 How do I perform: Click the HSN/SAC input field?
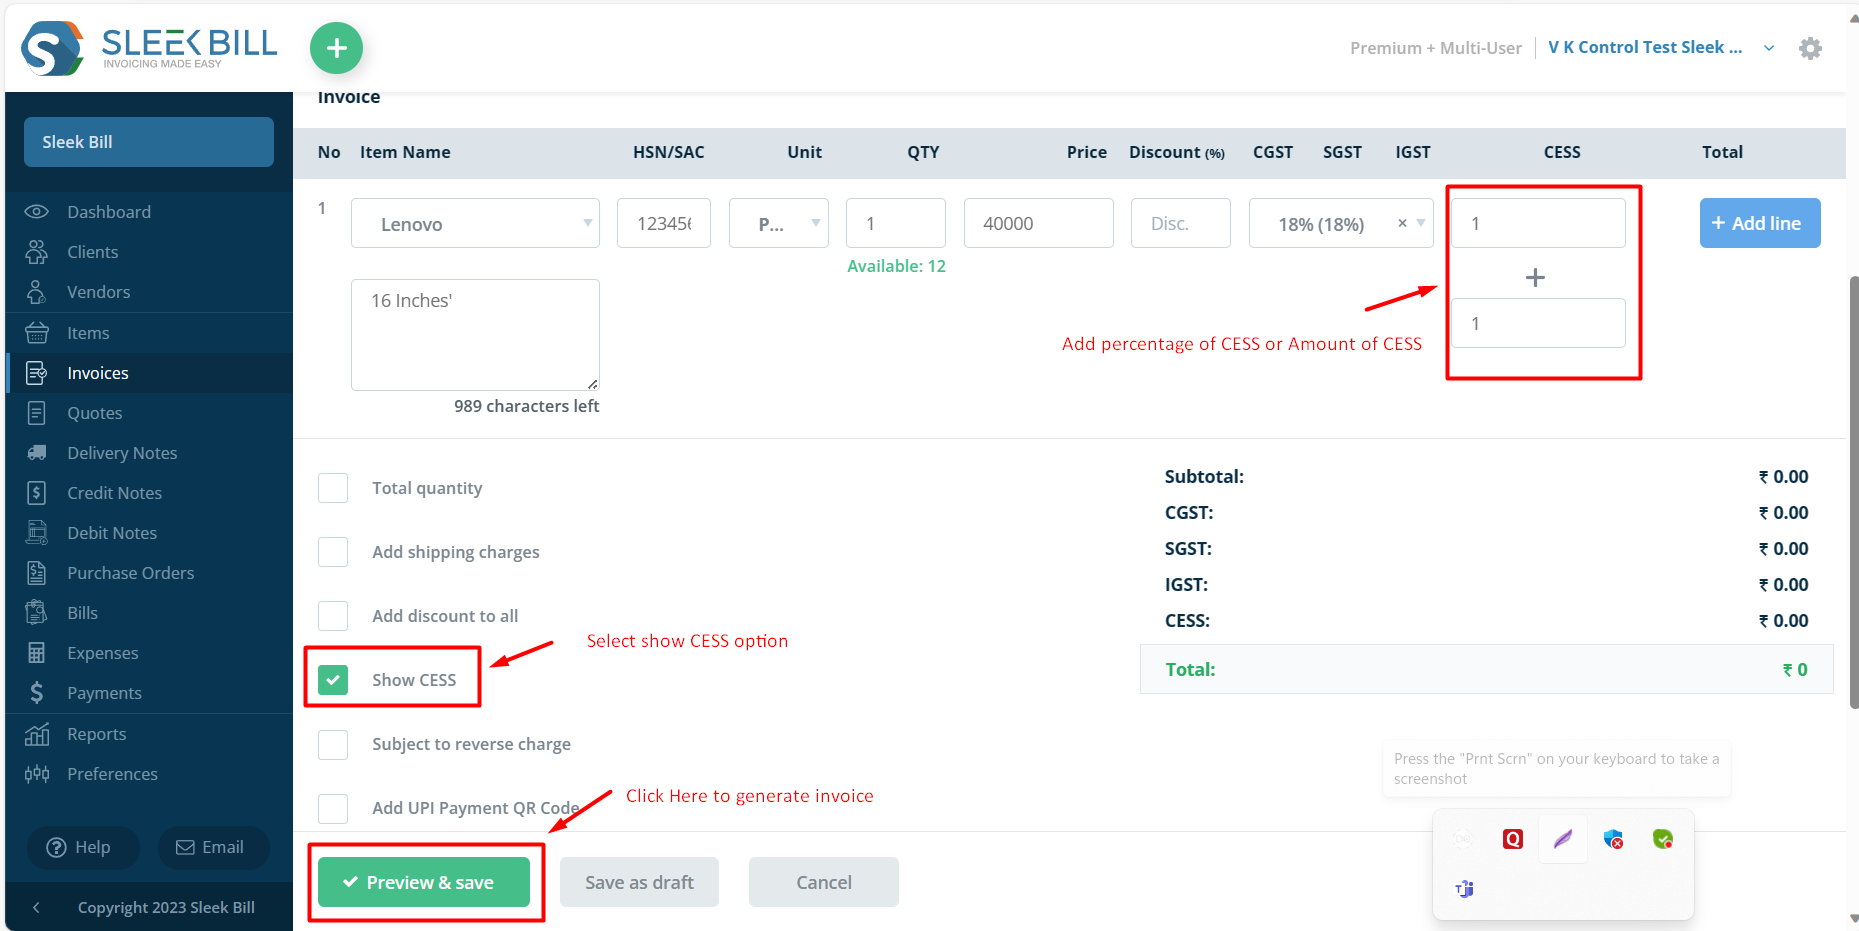[x=664, y=223]
